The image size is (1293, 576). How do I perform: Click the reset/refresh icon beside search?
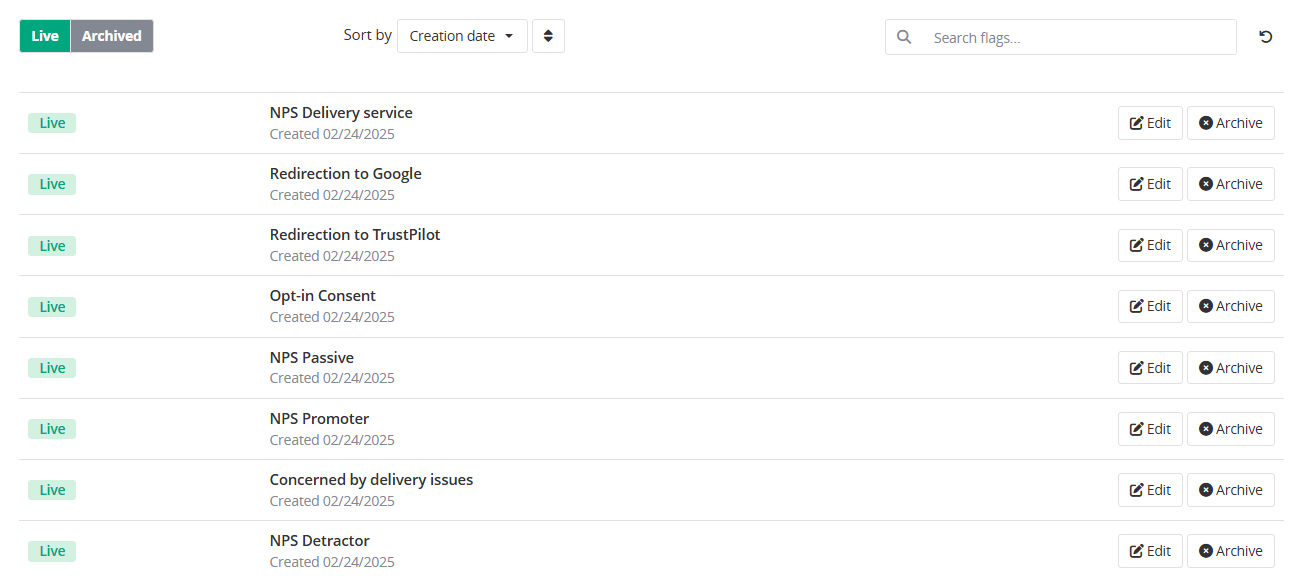point(1265,37)
